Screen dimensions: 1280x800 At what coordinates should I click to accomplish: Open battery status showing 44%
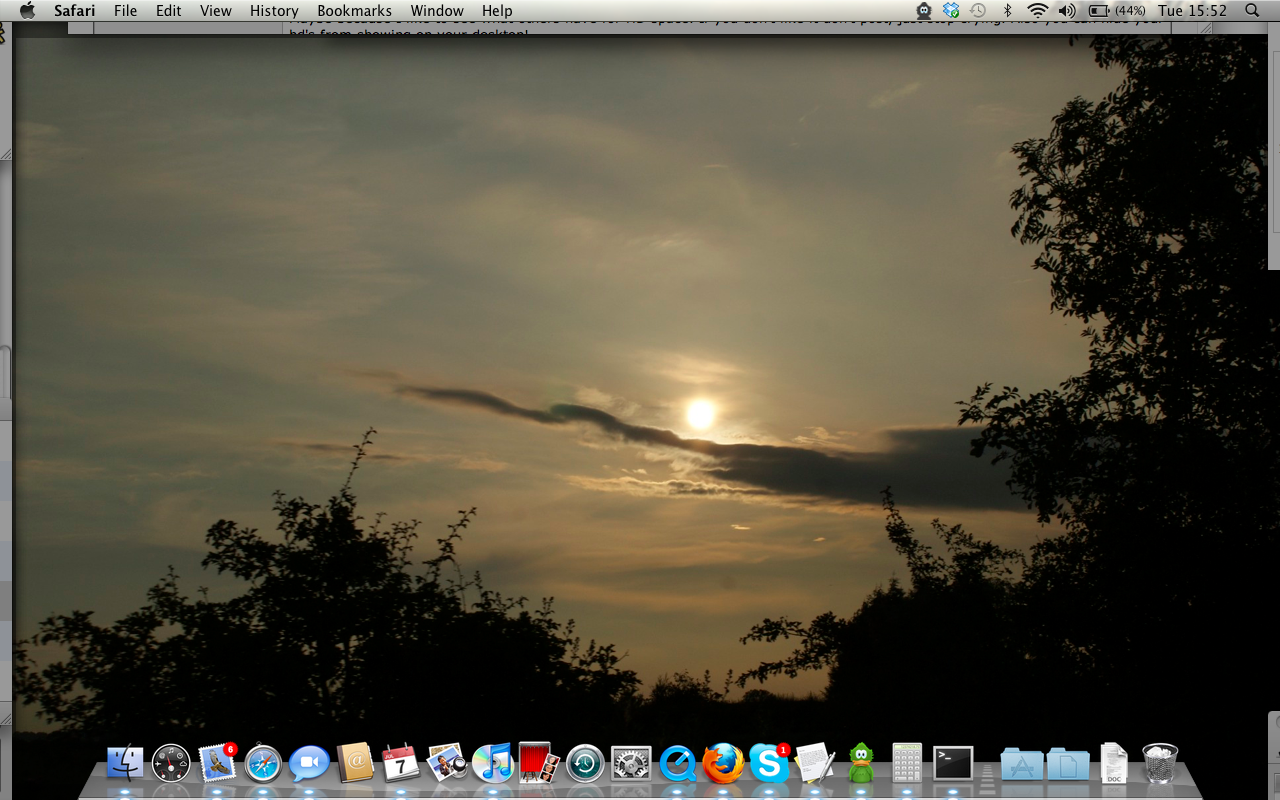pos(1117,11)
